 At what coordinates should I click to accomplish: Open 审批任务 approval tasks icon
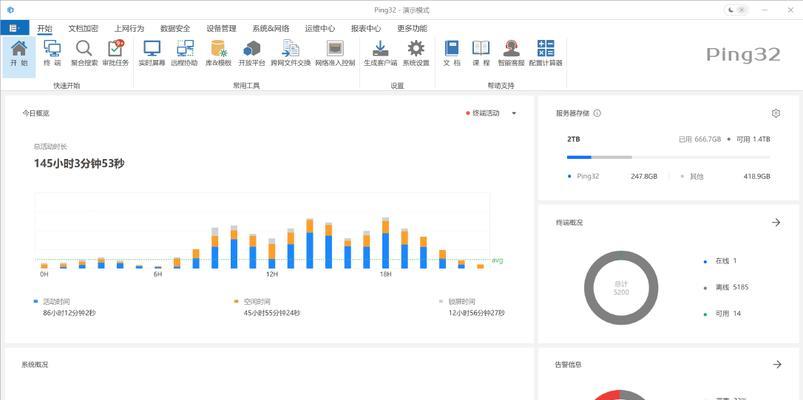(116, 53)
